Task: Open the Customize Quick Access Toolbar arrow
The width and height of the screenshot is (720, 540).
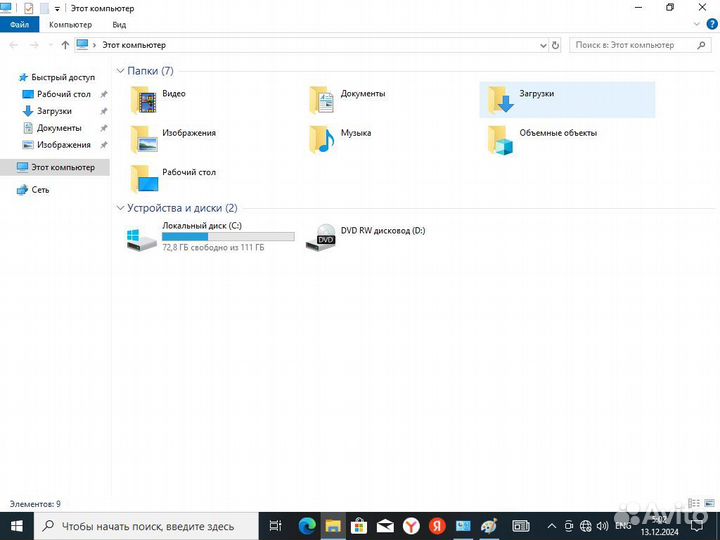Action: click(x=57, y=9)
